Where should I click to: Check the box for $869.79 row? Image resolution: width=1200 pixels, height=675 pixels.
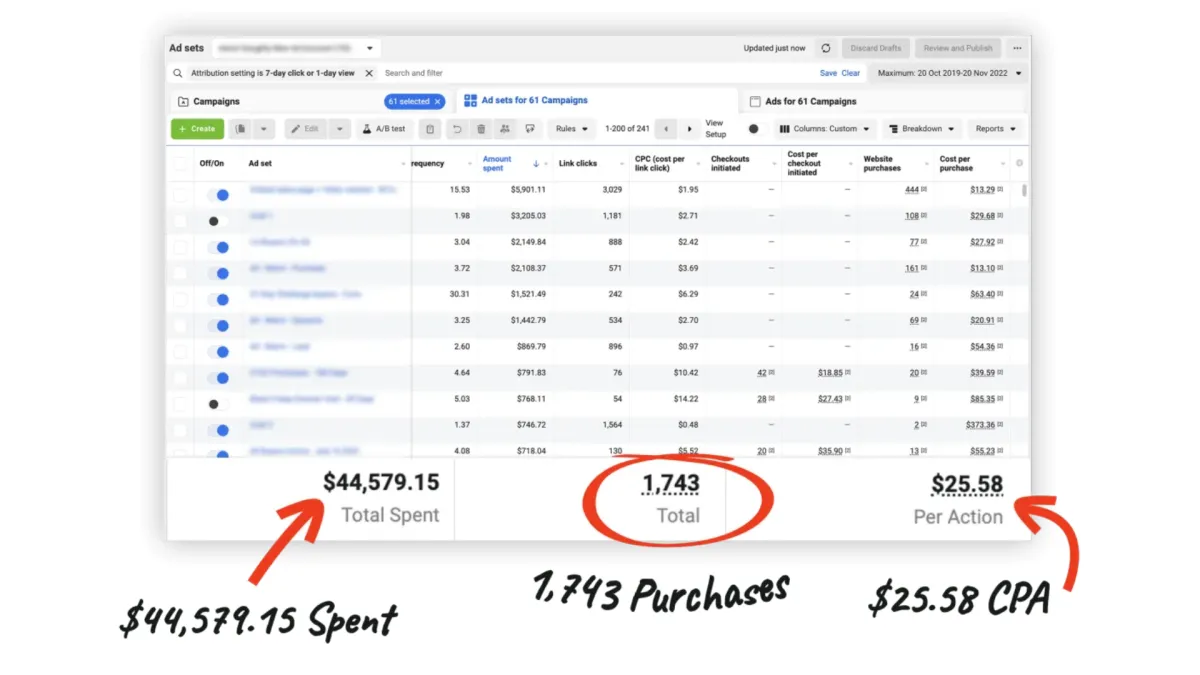180,352
